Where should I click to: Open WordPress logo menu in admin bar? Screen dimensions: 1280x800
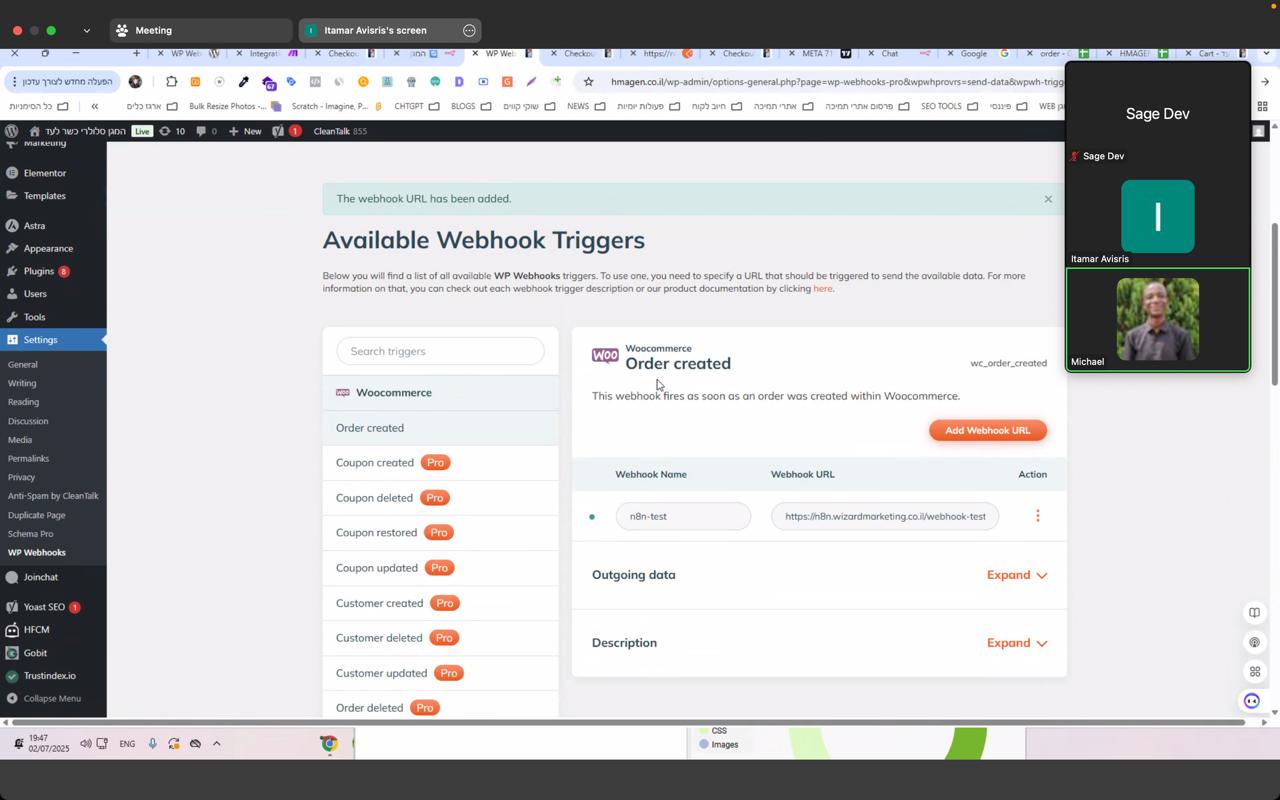click(x=12, y=131)
